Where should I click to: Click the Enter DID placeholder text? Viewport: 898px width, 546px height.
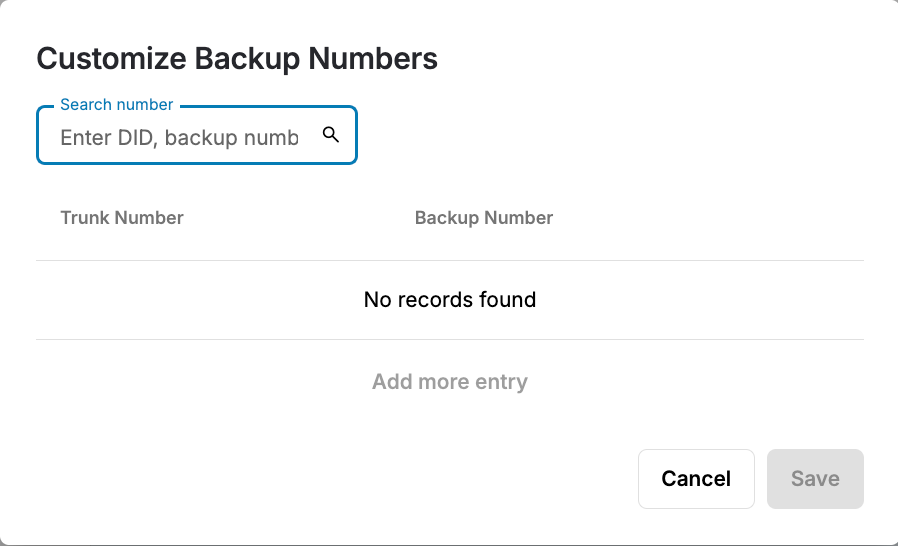coord(179,138)
